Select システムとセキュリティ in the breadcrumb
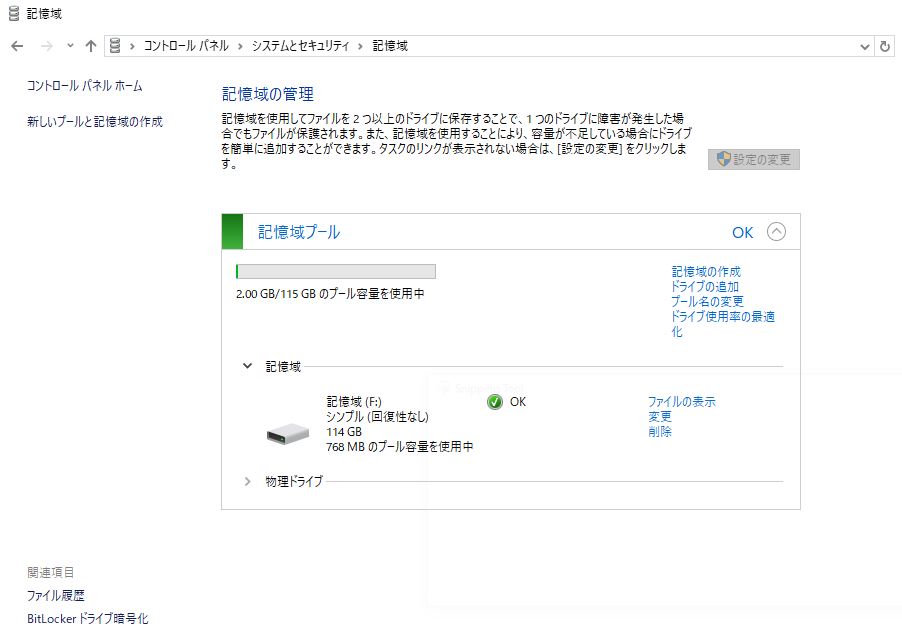This screenshot has width=902, height=637. pos(300,46)
